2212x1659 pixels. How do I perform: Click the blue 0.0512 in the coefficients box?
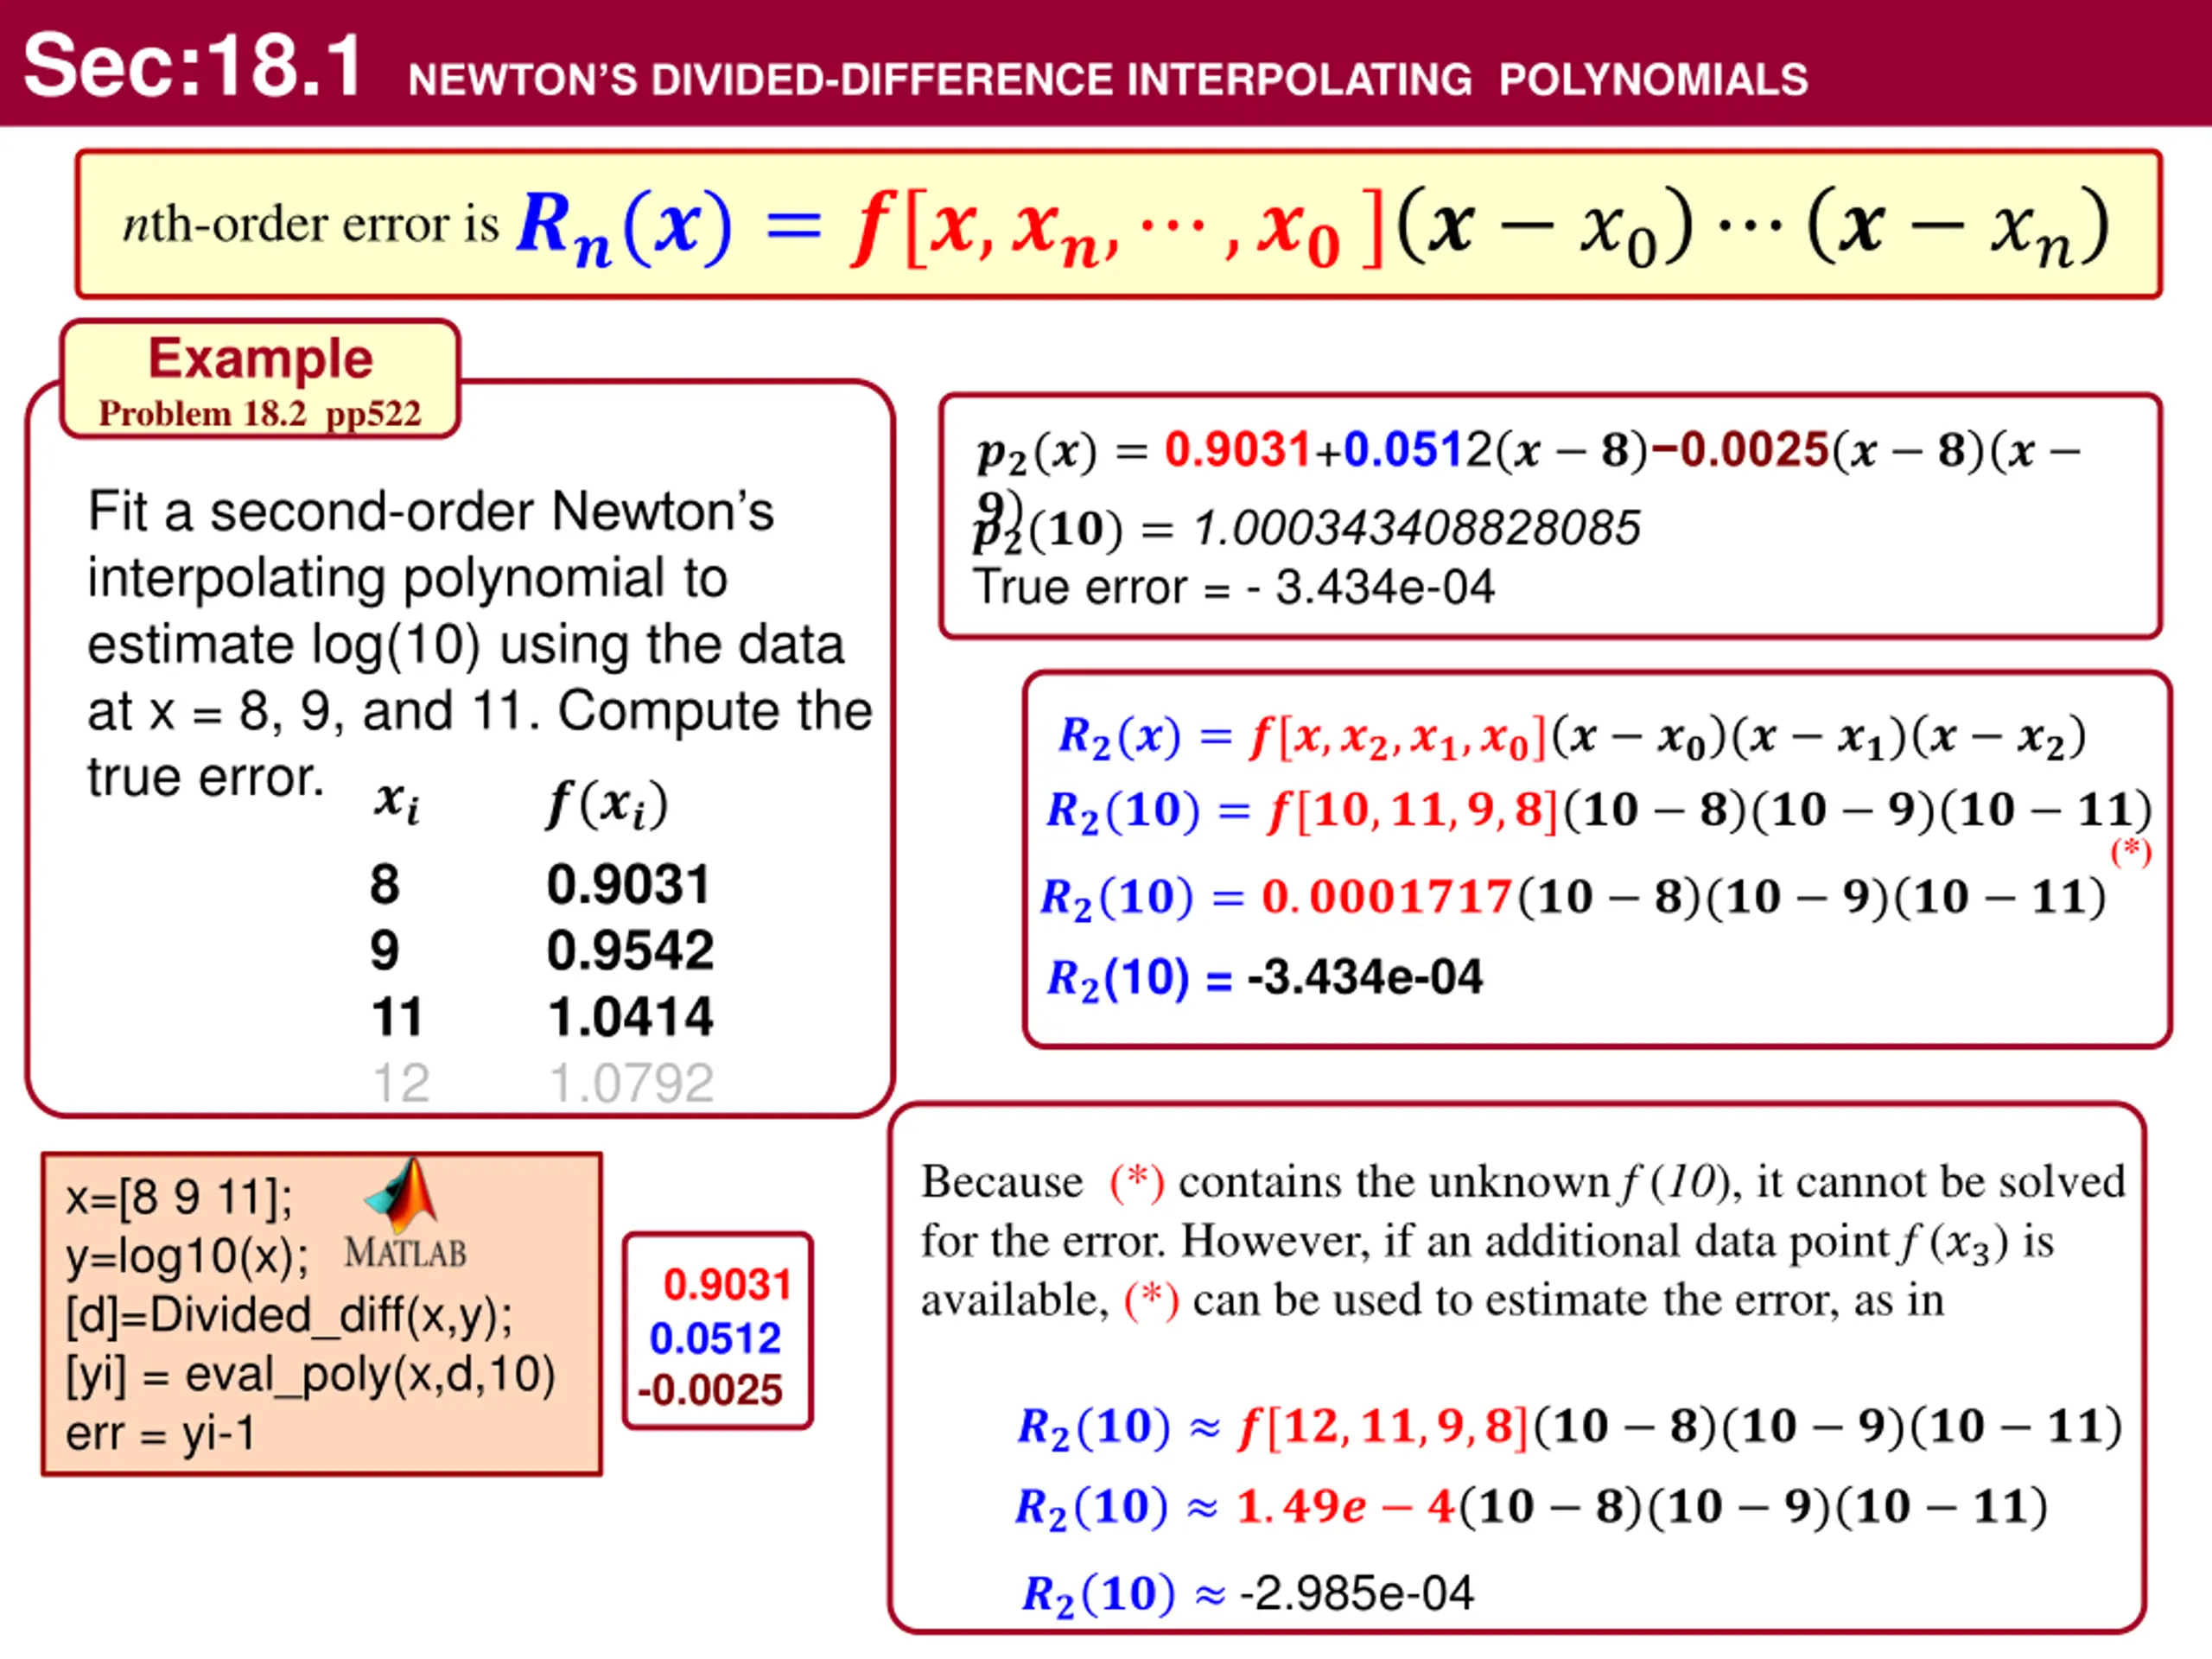(715, 1339)
